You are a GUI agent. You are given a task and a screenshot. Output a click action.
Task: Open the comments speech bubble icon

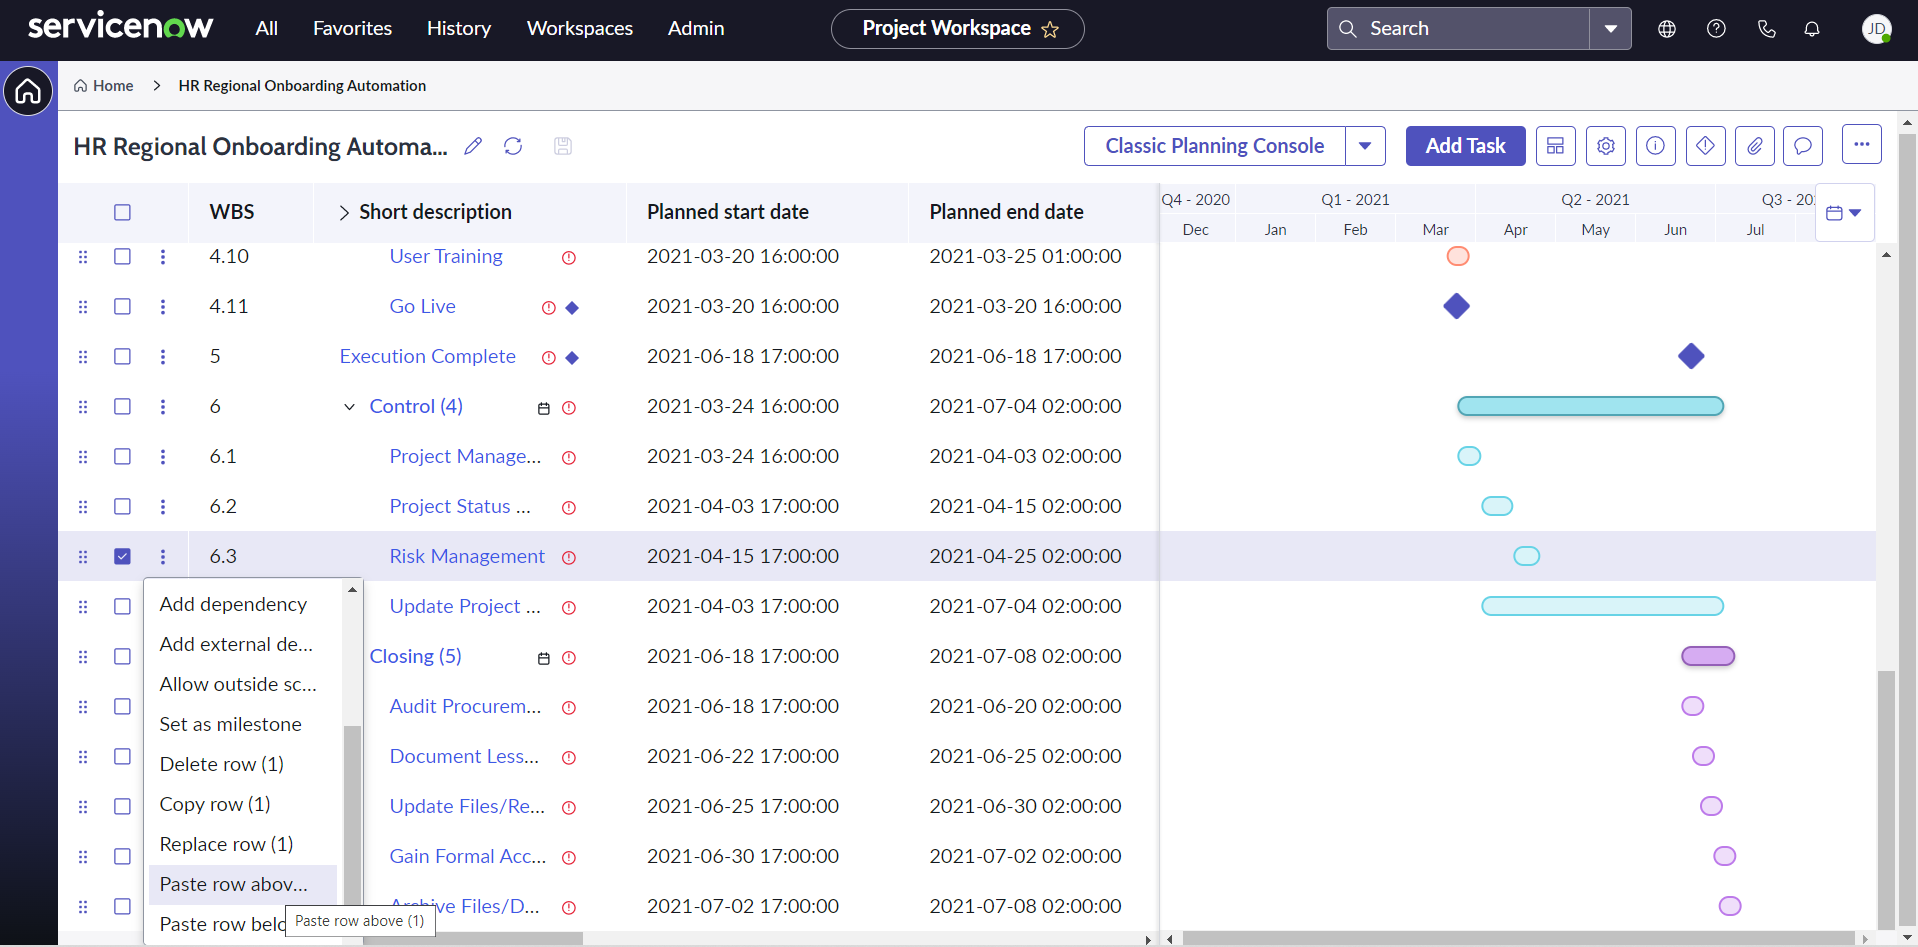coord(1803,145)
